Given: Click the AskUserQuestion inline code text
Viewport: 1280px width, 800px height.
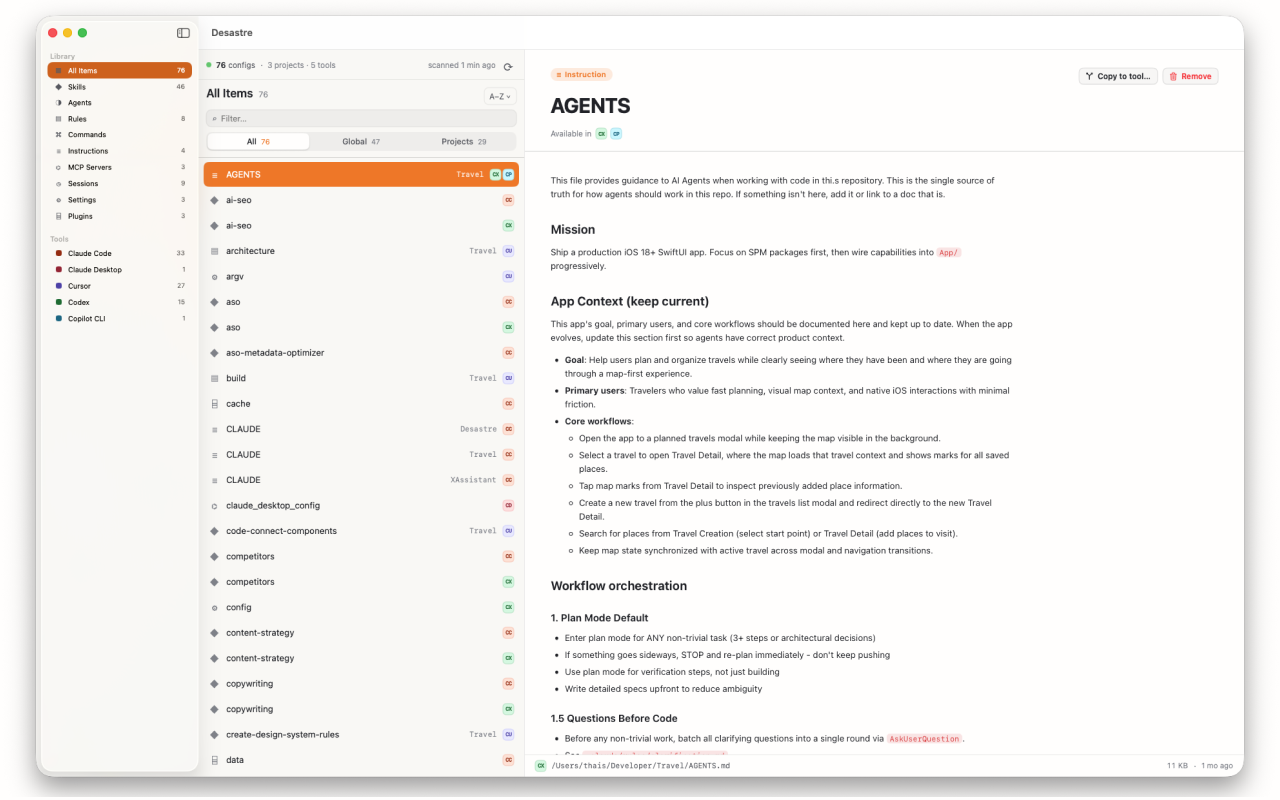Looking at the screenshot, I should pos(924,739).
